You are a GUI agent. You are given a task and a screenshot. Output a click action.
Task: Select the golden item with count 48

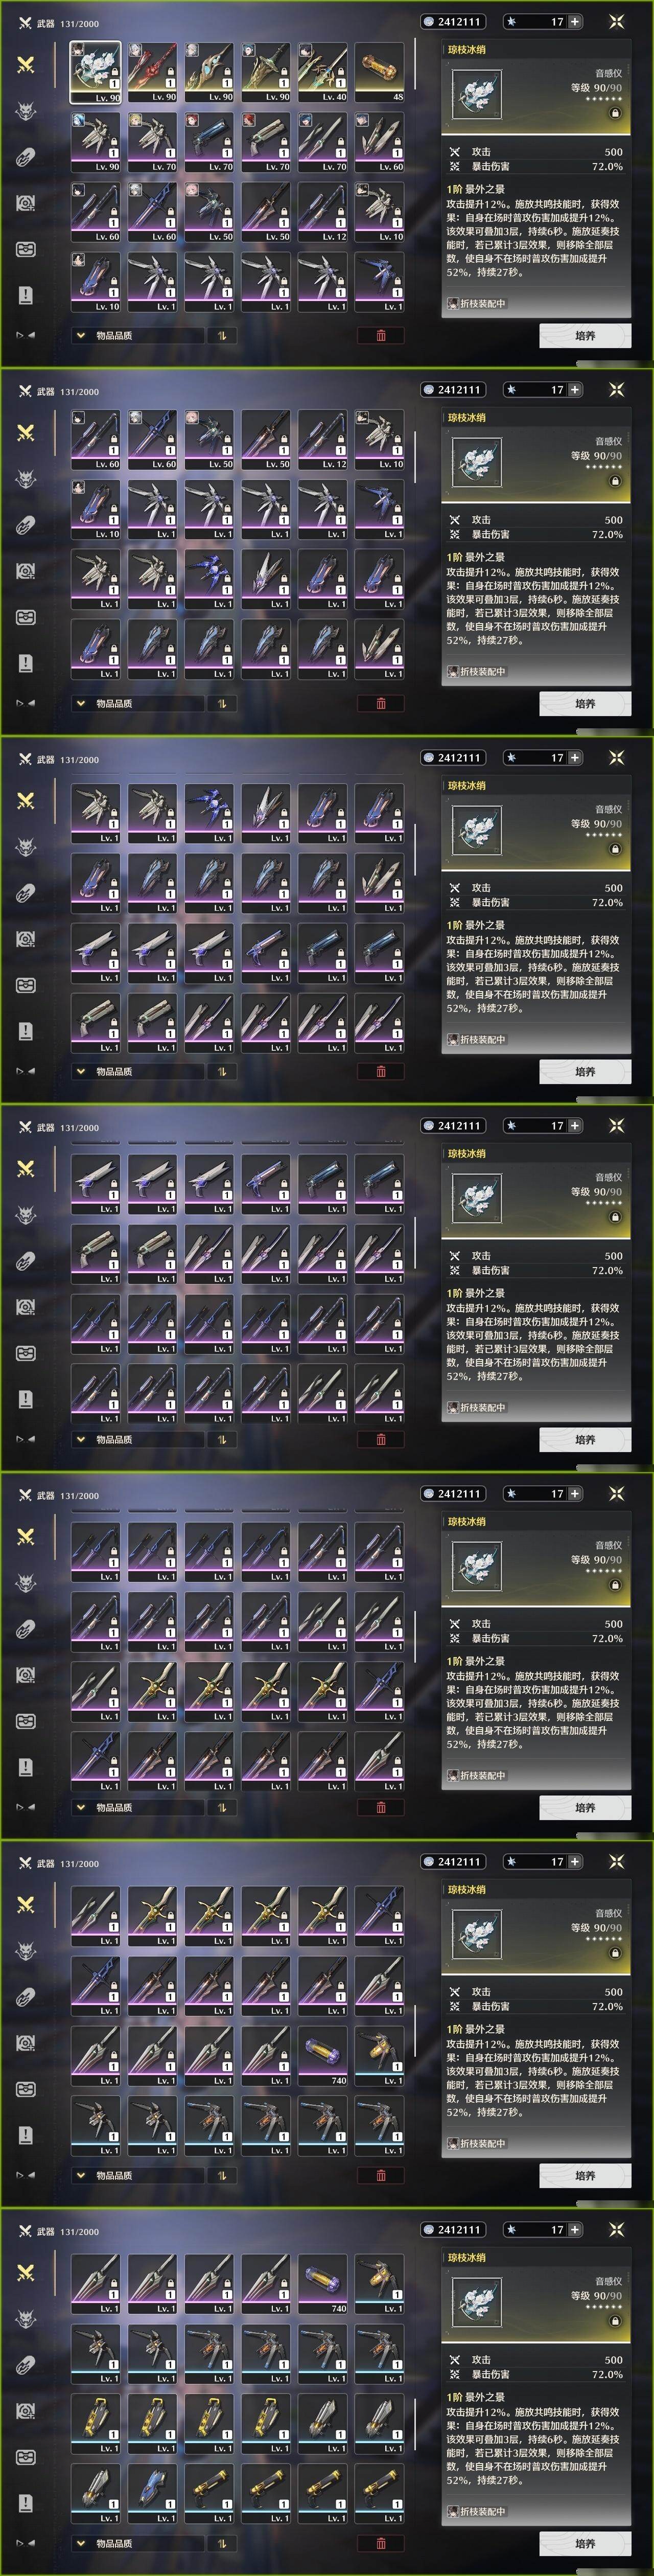coord(379,71)
